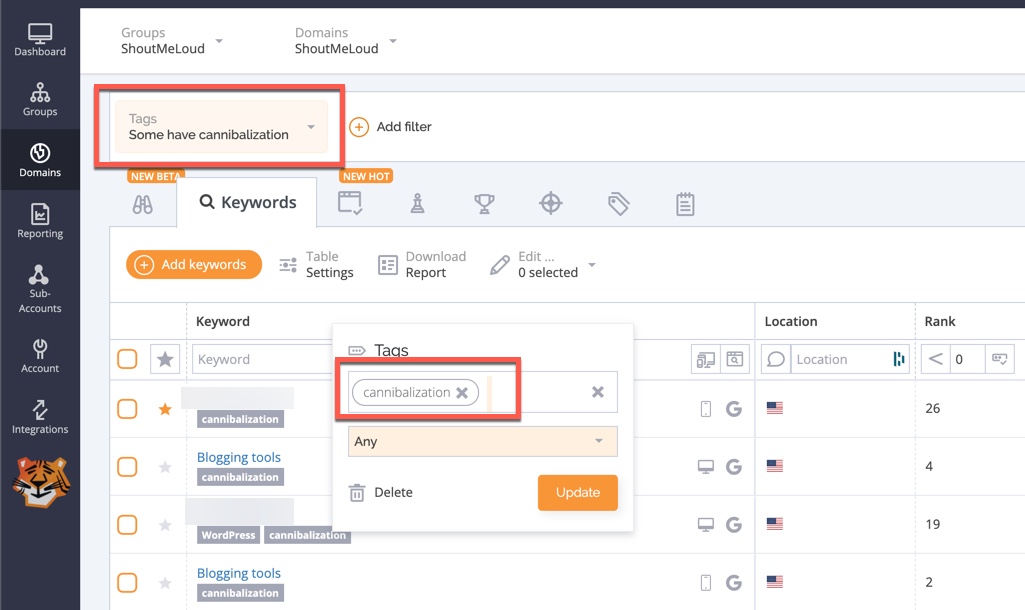Expand the Groups ShoutMeLoud dropdown
This screenshot has height=610, width=1025.
[171, 41]
